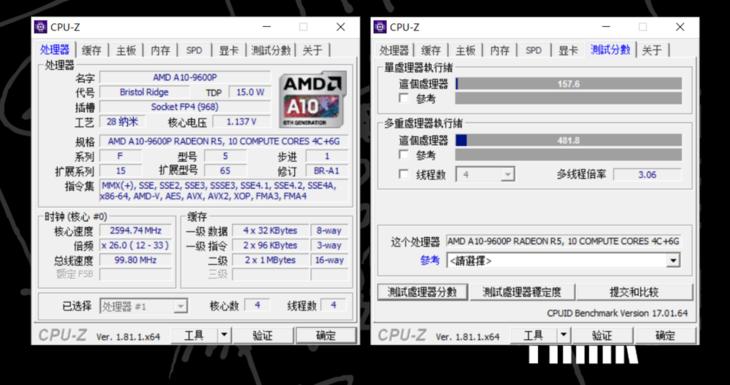Switch to 主板 tab in right window

(x=466, y=50)
